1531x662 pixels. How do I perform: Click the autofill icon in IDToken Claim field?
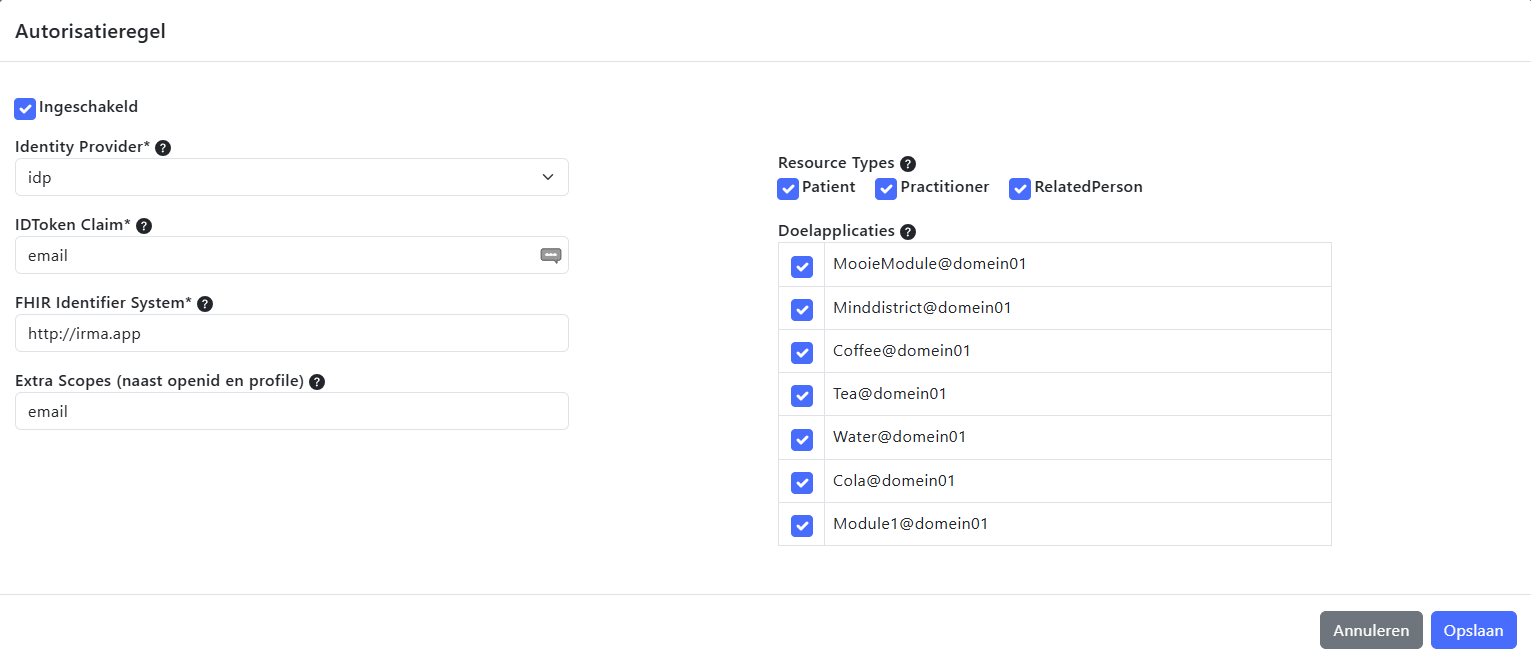[551, 255]
